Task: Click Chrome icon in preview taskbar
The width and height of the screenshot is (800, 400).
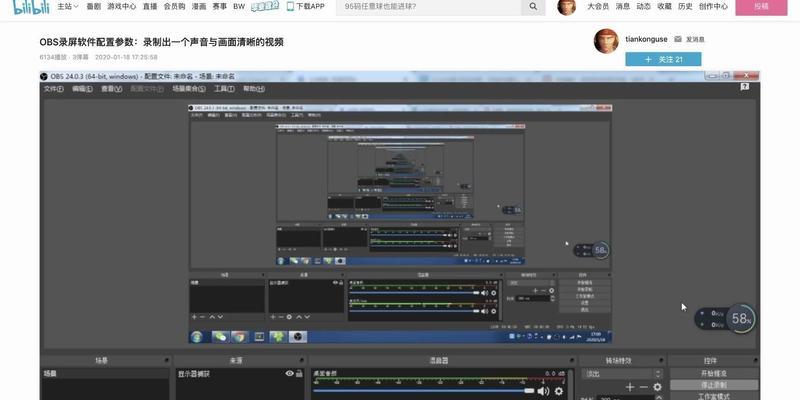Action: [x=239, y=337]
